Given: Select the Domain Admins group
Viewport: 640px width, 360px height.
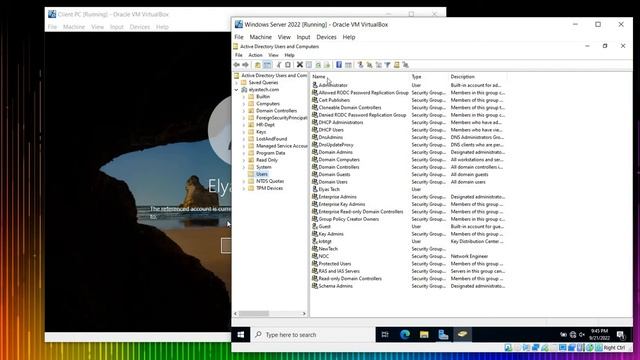Looking at the screenshot, I should 335,152.
